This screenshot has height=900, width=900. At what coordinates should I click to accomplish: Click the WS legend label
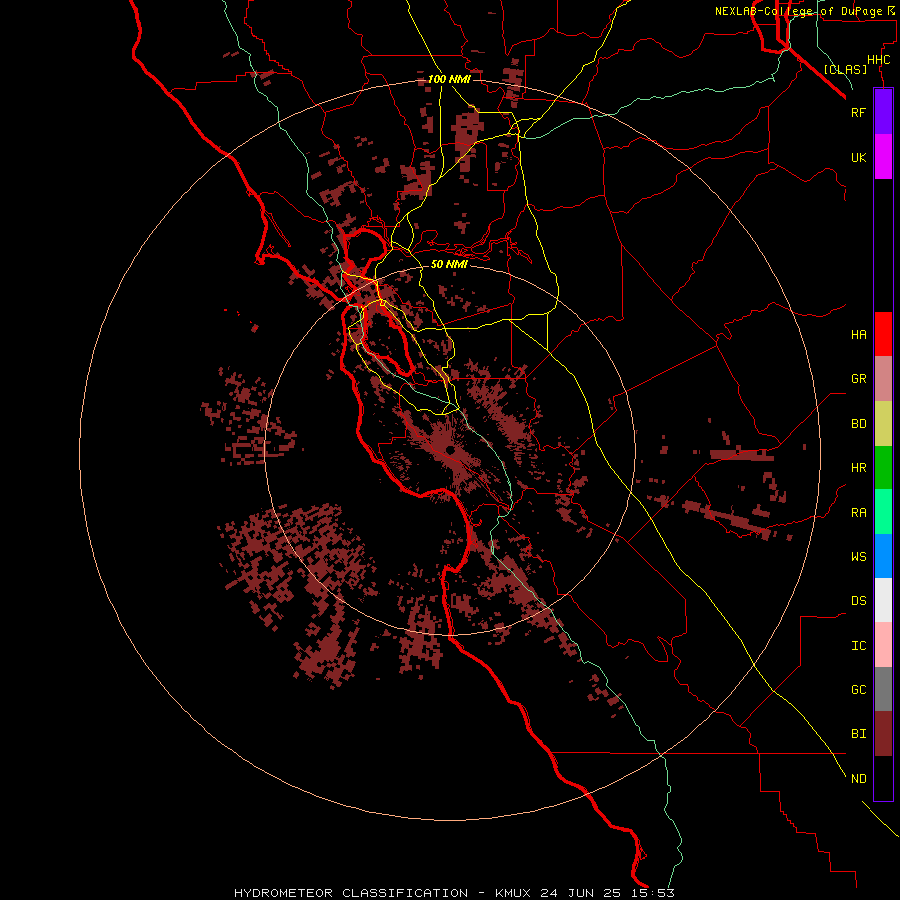point(858,557)
